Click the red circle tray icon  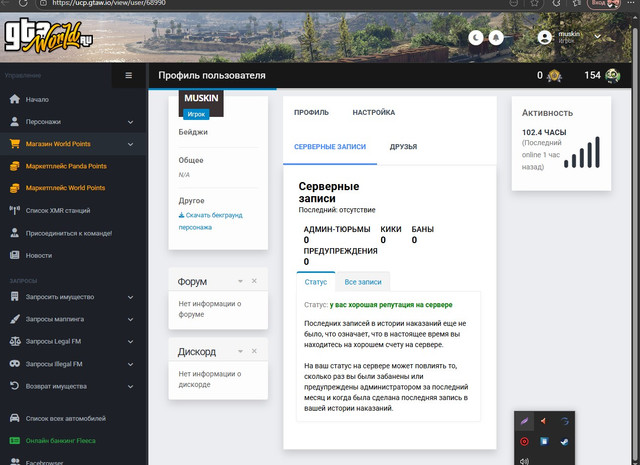pyautogui.click(x=524, y=441)
